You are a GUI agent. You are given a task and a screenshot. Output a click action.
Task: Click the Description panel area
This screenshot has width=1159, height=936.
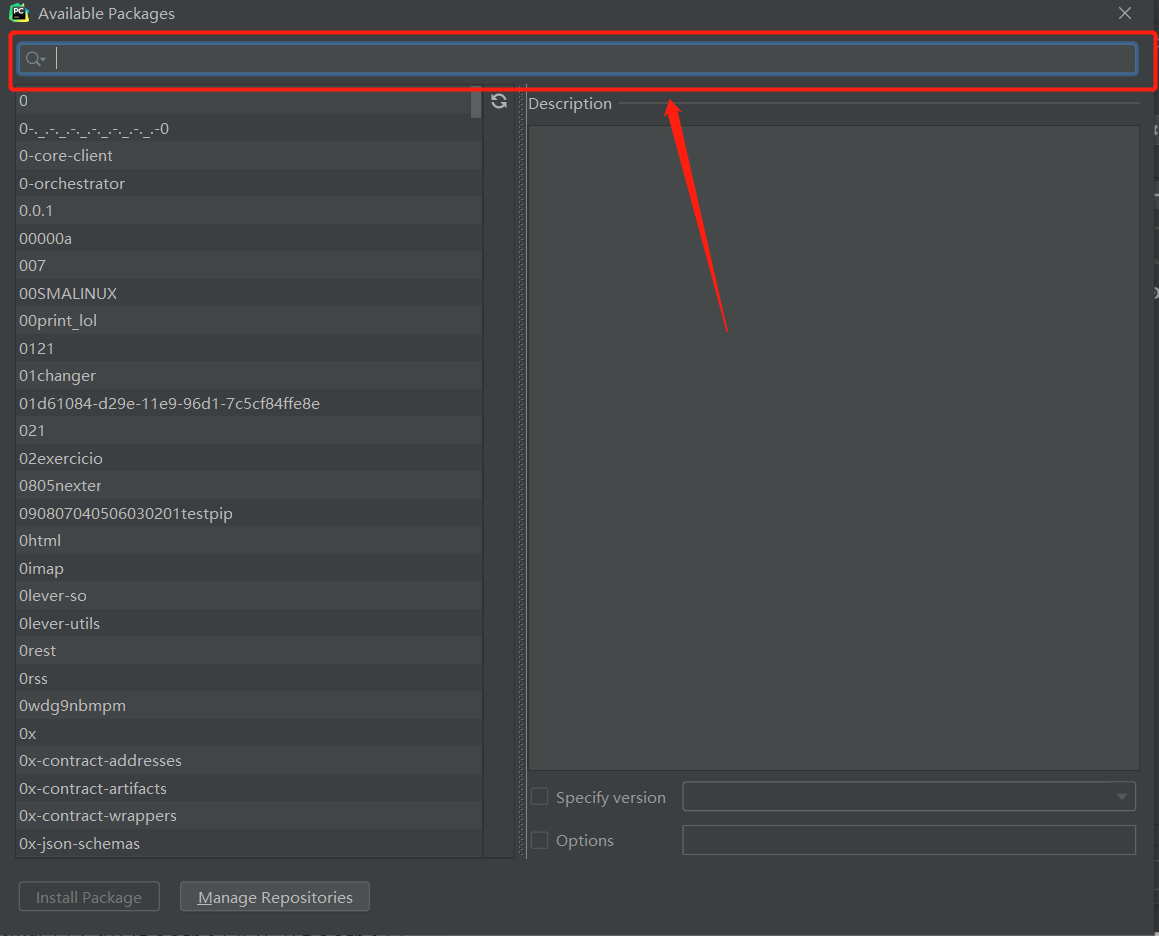coord(833,447)
